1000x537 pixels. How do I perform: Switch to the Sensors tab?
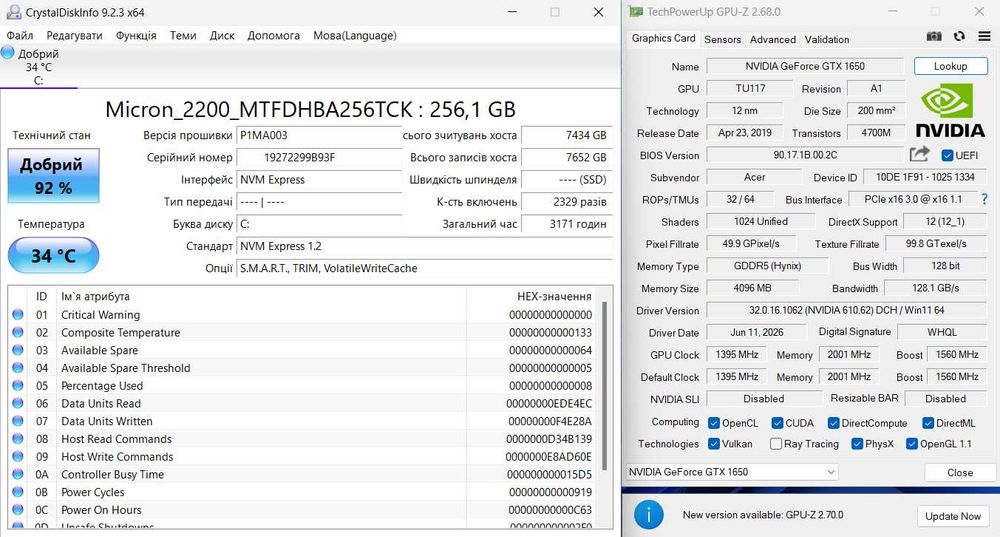(x=723, y=40)
